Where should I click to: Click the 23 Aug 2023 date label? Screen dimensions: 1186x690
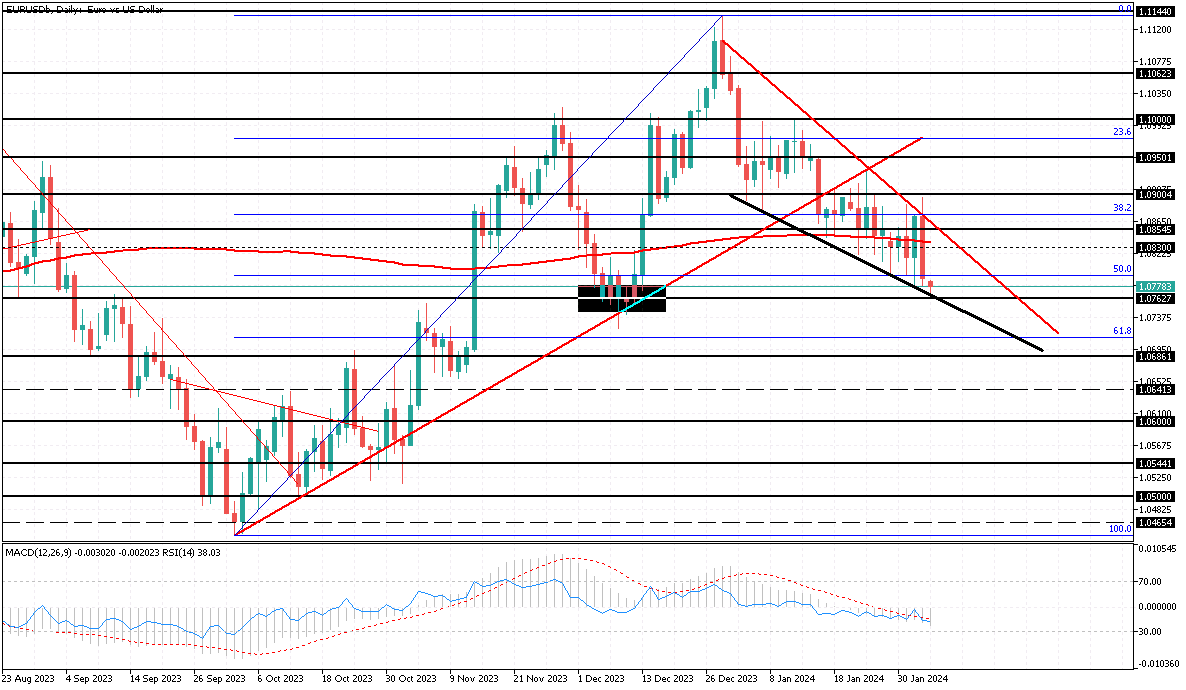click(28, 679)
